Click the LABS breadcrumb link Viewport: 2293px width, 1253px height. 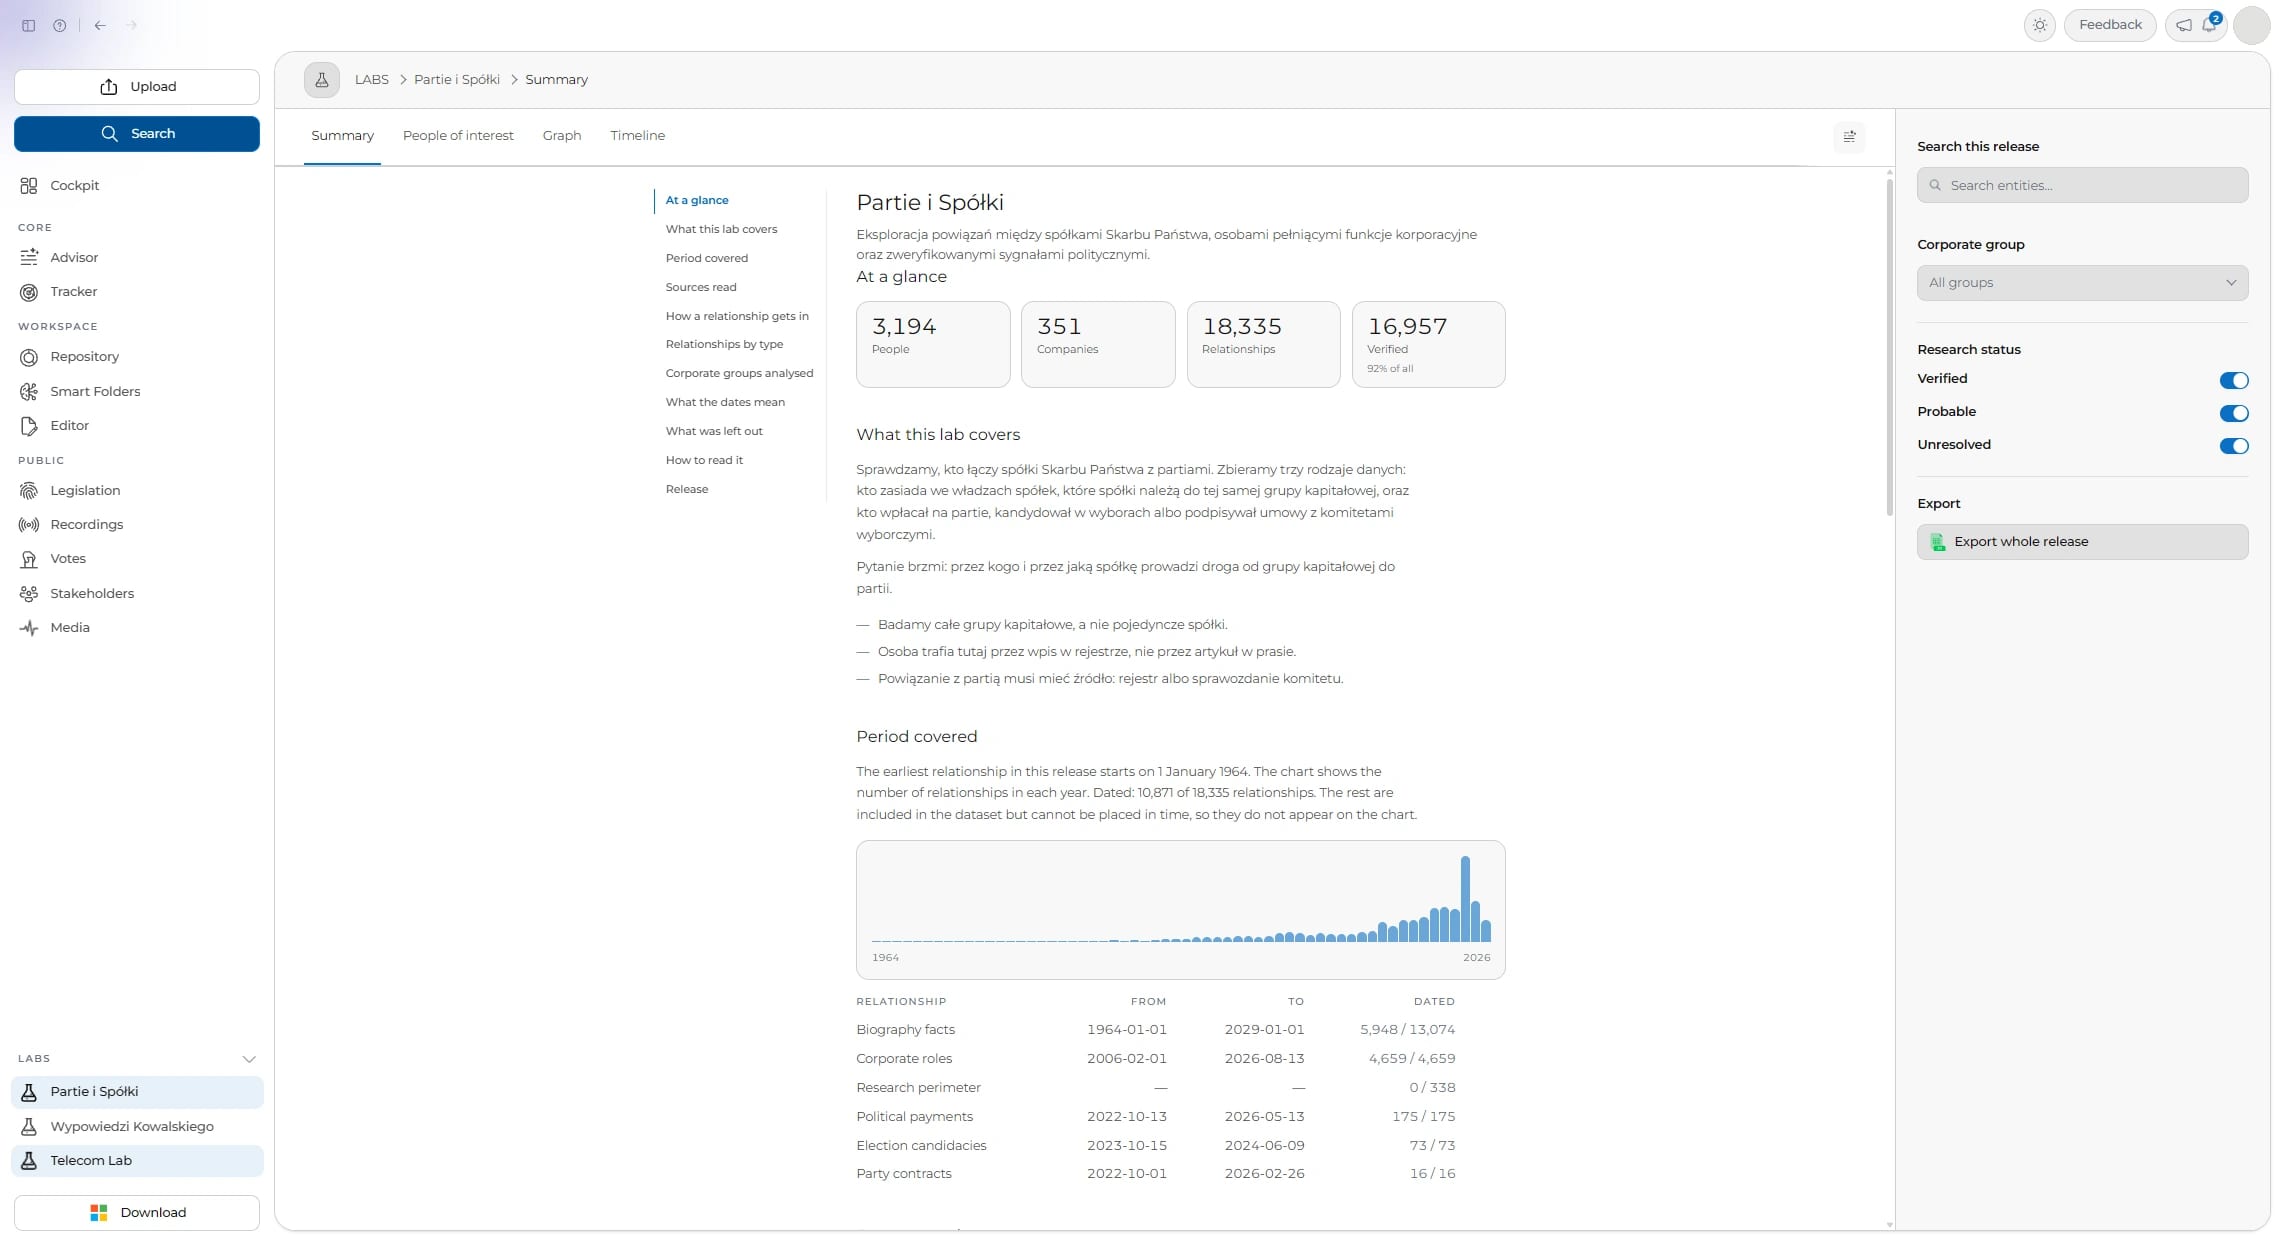tap(372, 80)
